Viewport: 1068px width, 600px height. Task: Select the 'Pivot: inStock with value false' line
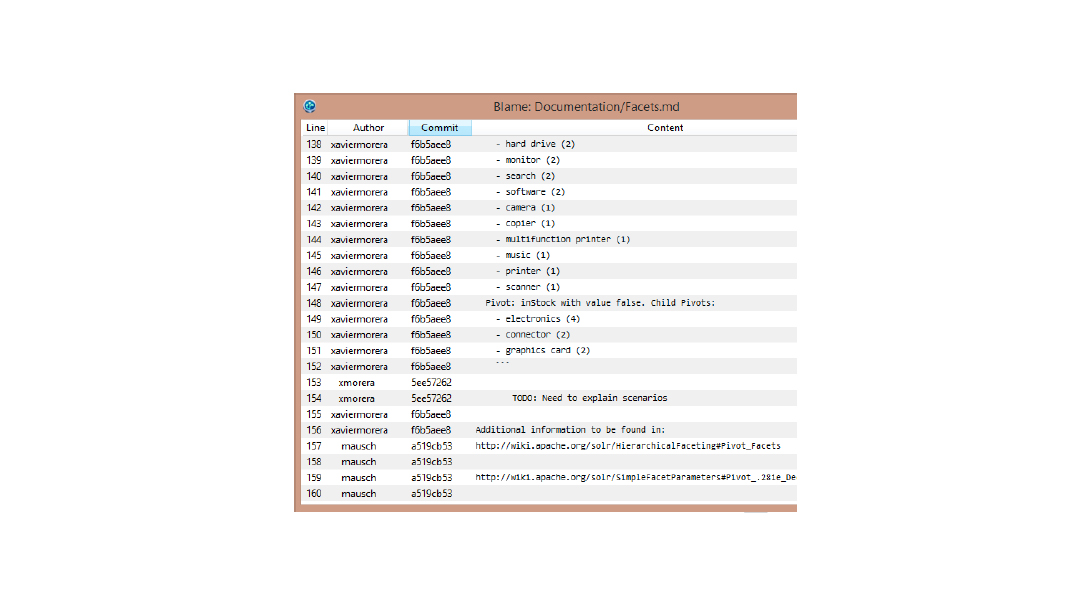(x=600, y=303)
